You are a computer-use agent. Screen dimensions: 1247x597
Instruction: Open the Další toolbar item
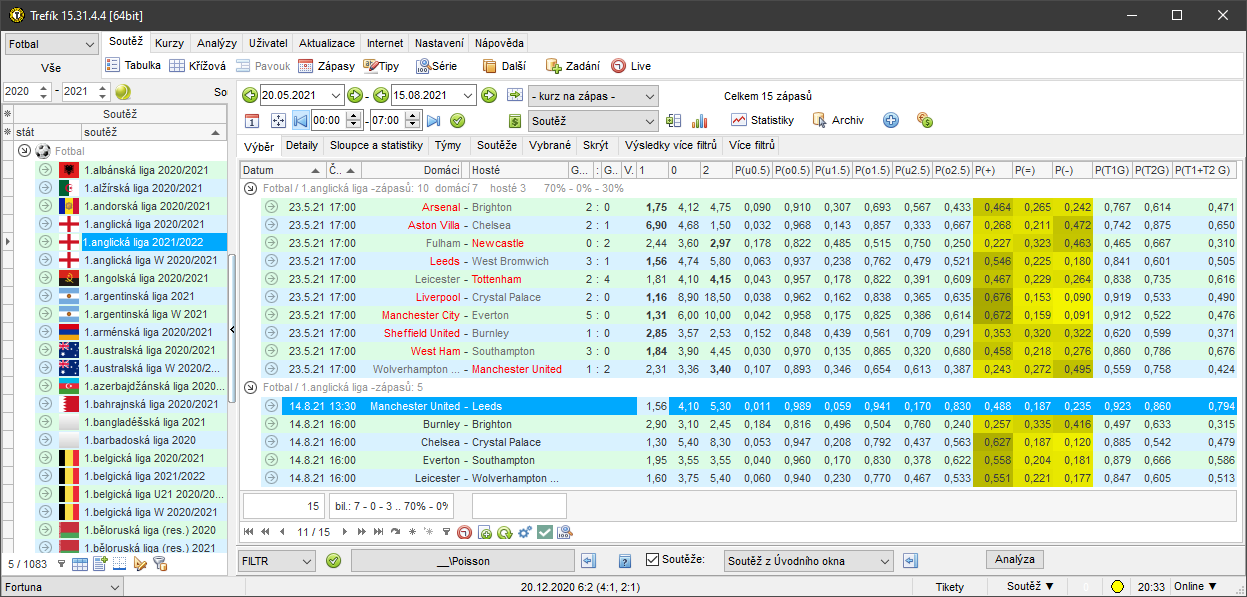(504, 66)
